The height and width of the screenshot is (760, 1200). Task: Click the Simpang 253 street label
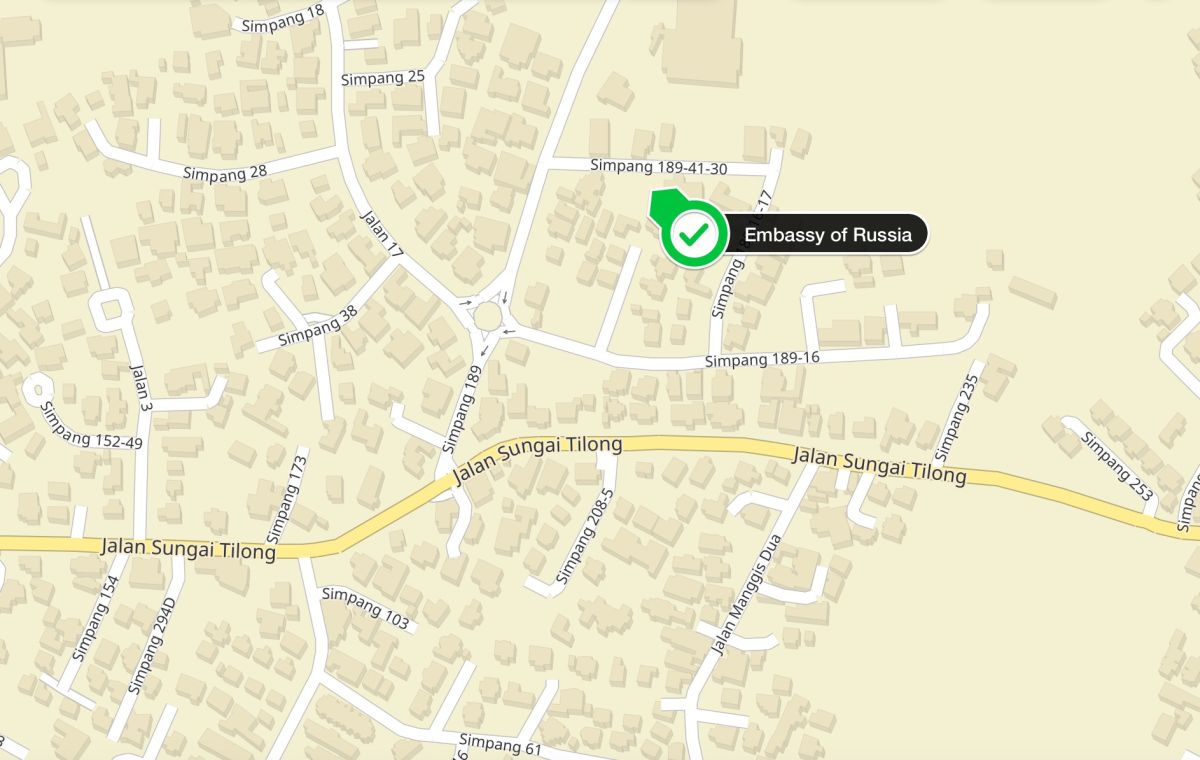pyautogui.click(x=1117, y=465)
